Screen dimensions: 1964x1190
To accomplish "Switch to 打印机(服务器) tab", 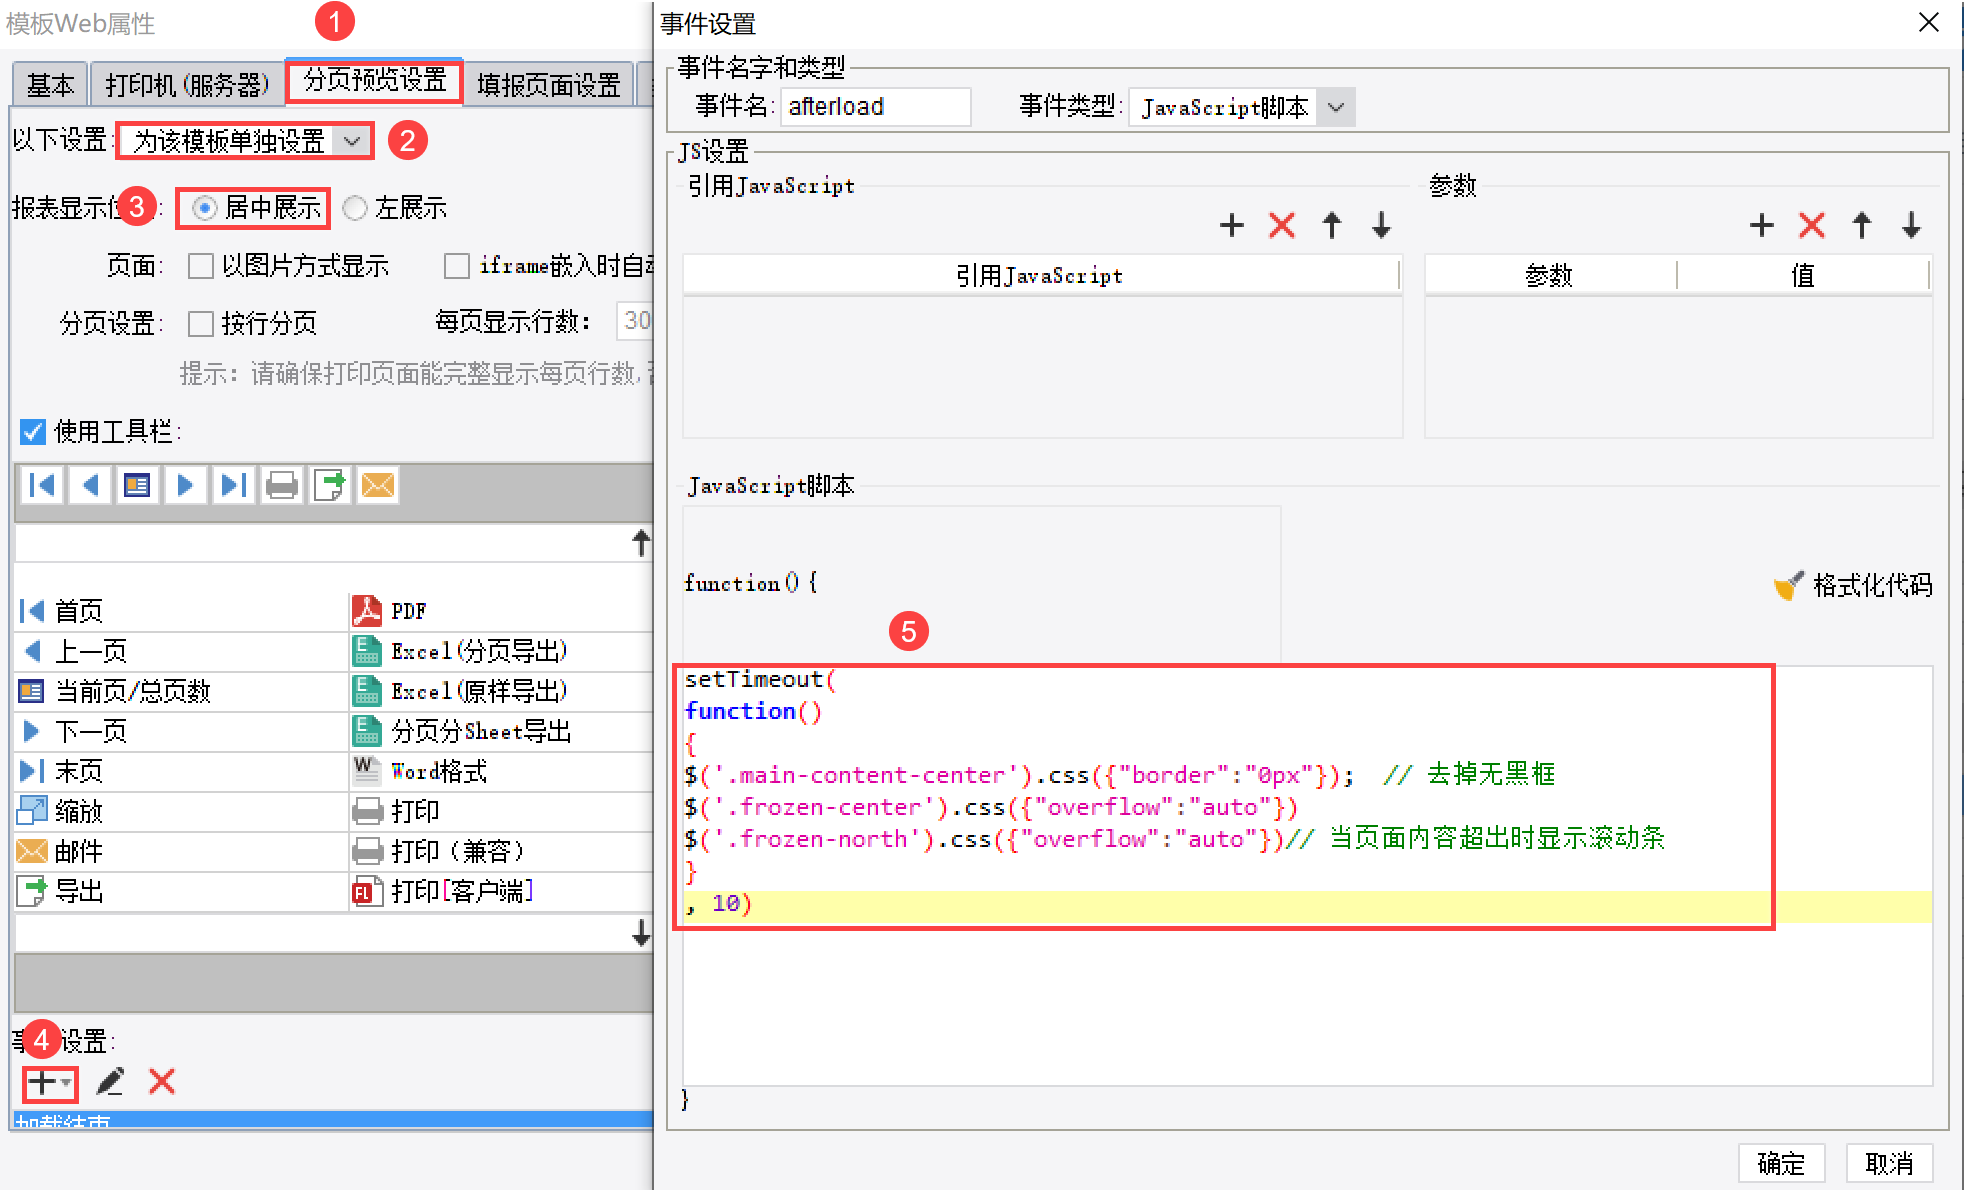I will tap(187, 85).
